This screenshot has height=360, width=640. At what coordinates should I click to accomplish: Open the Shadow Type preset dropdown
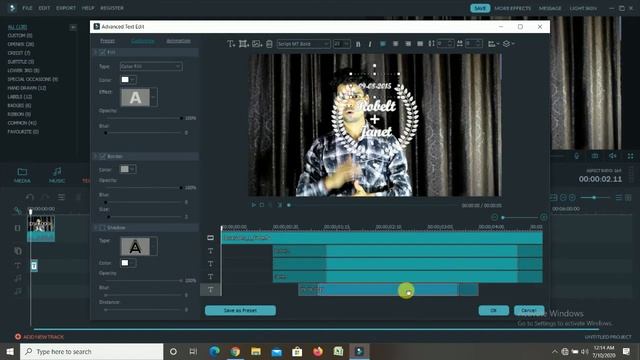(154, 247)
